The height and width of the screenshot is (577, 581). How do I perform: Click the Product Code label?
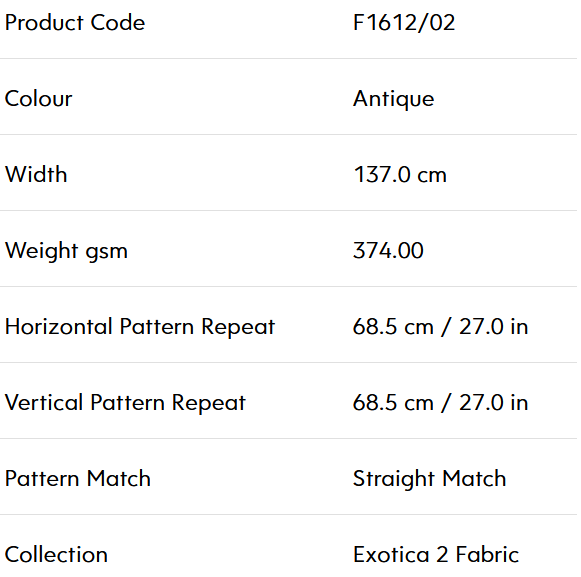[x=75, y=23]
